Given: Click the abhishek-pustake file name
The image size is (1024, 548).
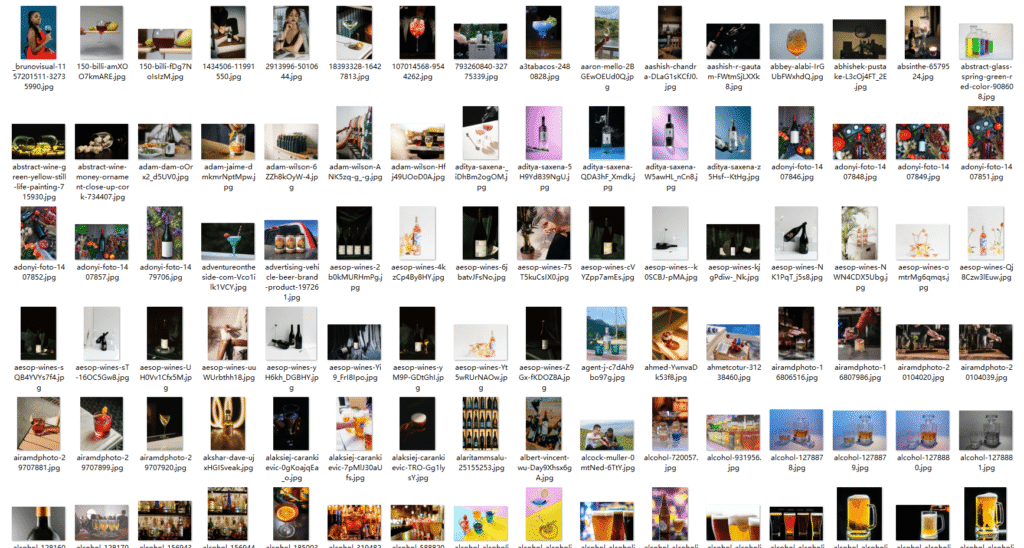Looking at the screenshot, I should coord(860,76).
